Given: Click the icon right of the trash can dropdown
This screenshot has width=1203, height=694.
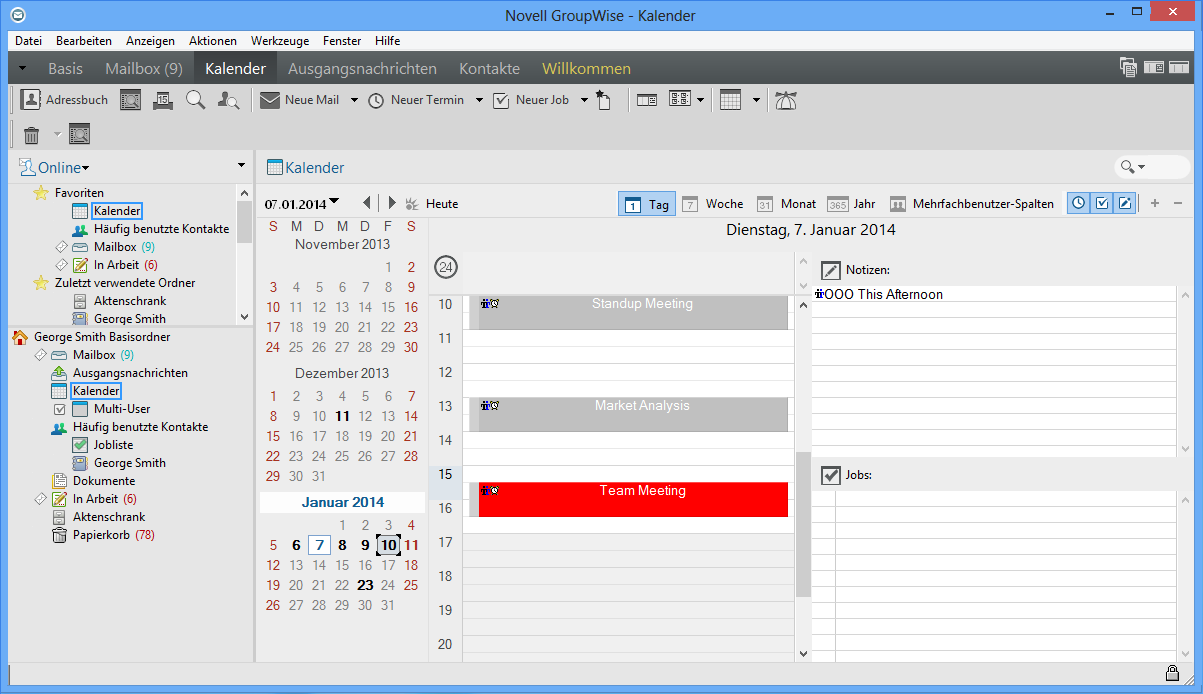Looking at the screenshot, I should pyautogui.click(x=80, y=134).
